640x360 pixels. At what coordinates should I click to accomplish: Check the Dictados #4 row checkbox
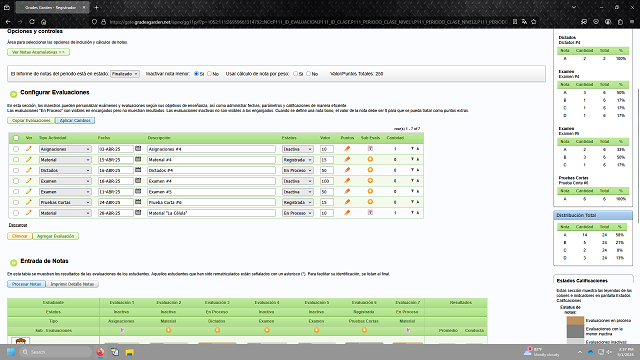(x=16, y=170)
